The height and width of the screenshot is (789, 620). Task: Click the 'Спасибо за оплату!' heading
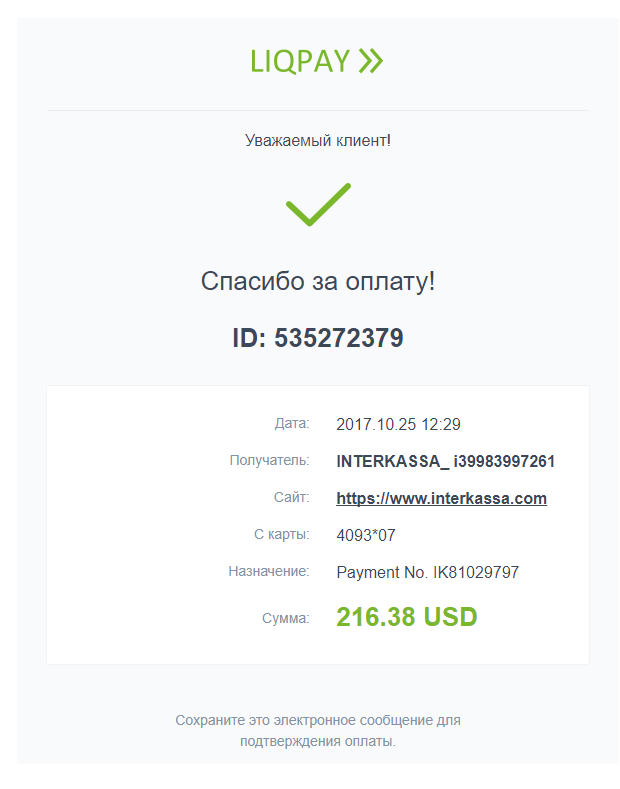[x=318, y=281]
